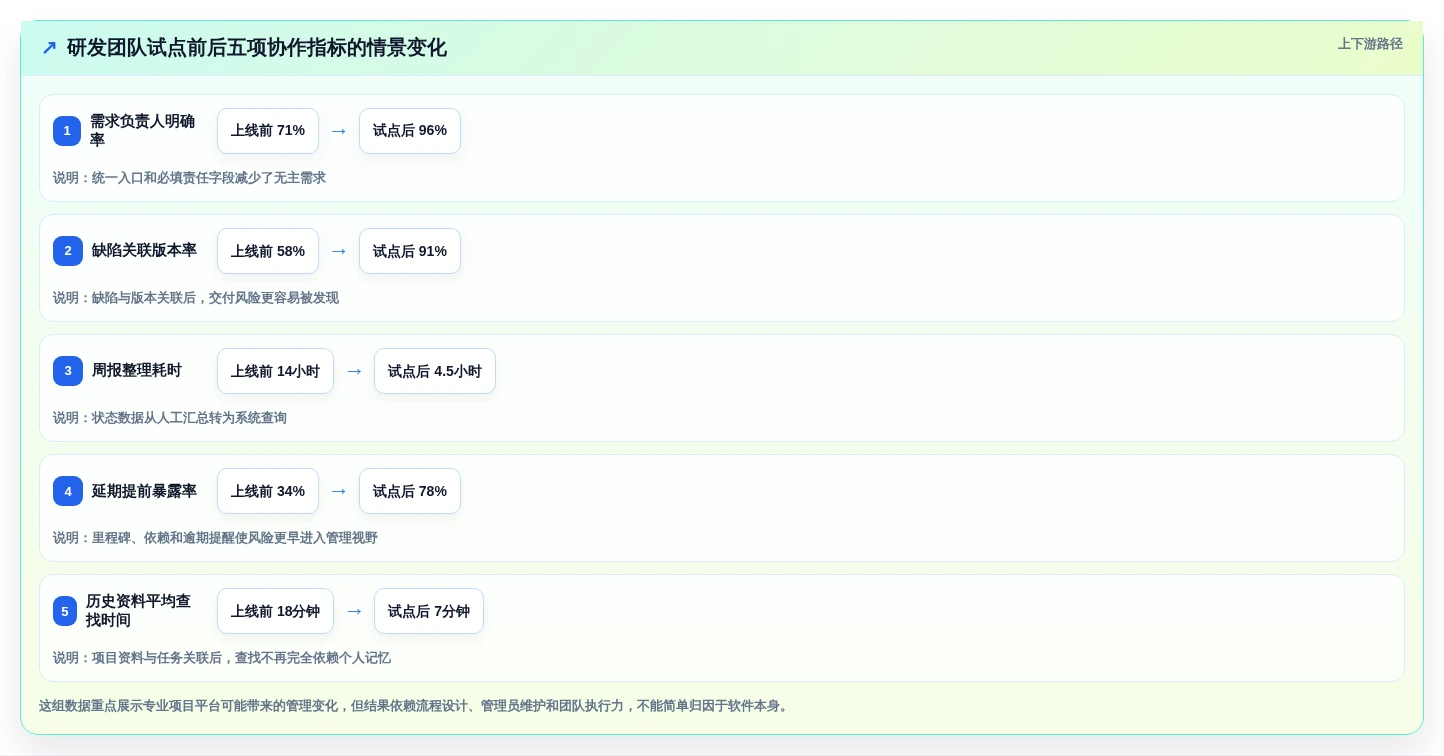Click the arrow between 上线前 71% and 试点后 96%

(339, 131)
